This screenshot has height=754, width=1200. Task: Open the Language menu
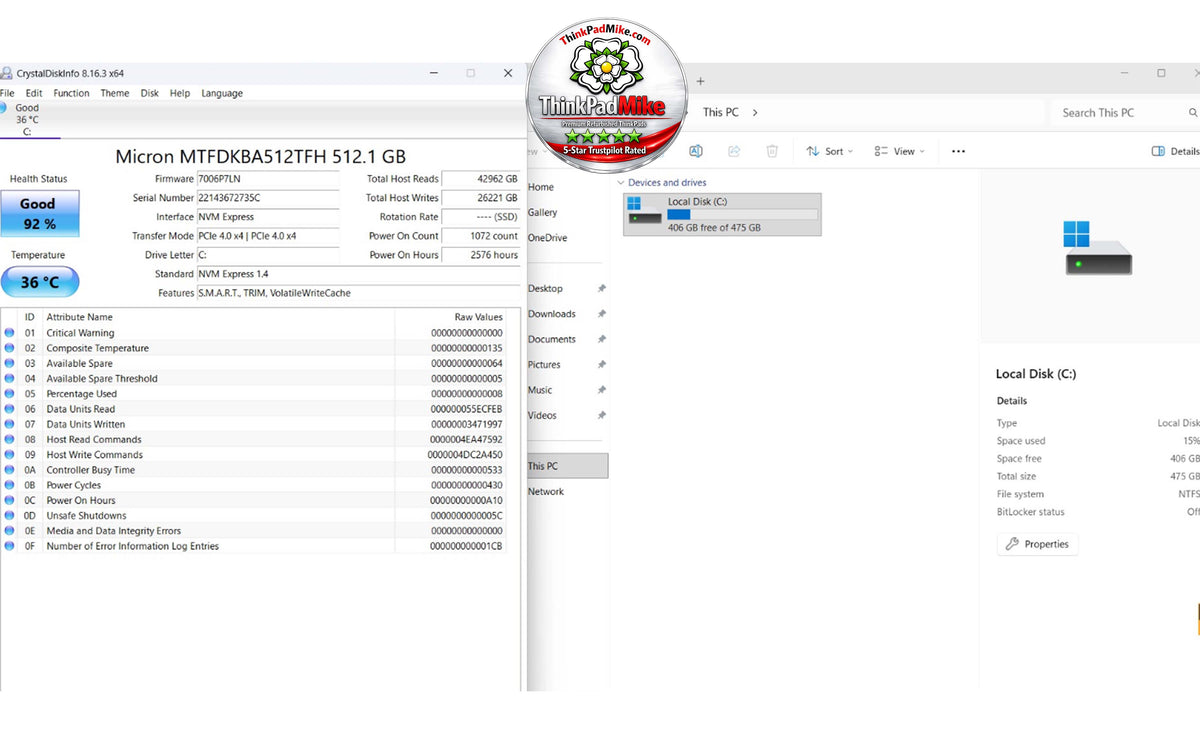(x=222, y=93)
